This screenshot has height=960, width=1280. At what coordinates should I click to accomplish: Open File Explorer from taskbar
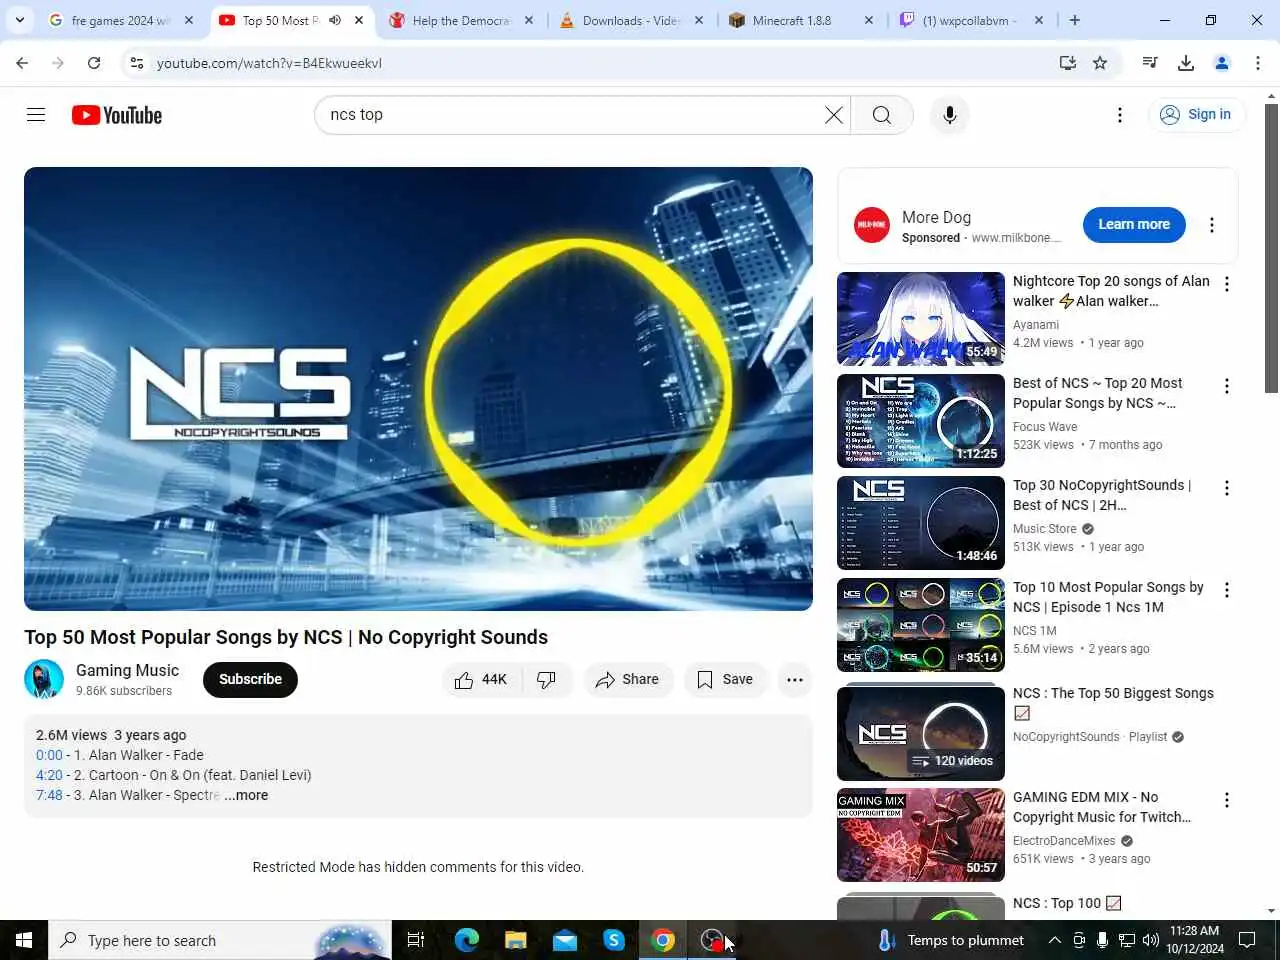click(x=515, y=940)
